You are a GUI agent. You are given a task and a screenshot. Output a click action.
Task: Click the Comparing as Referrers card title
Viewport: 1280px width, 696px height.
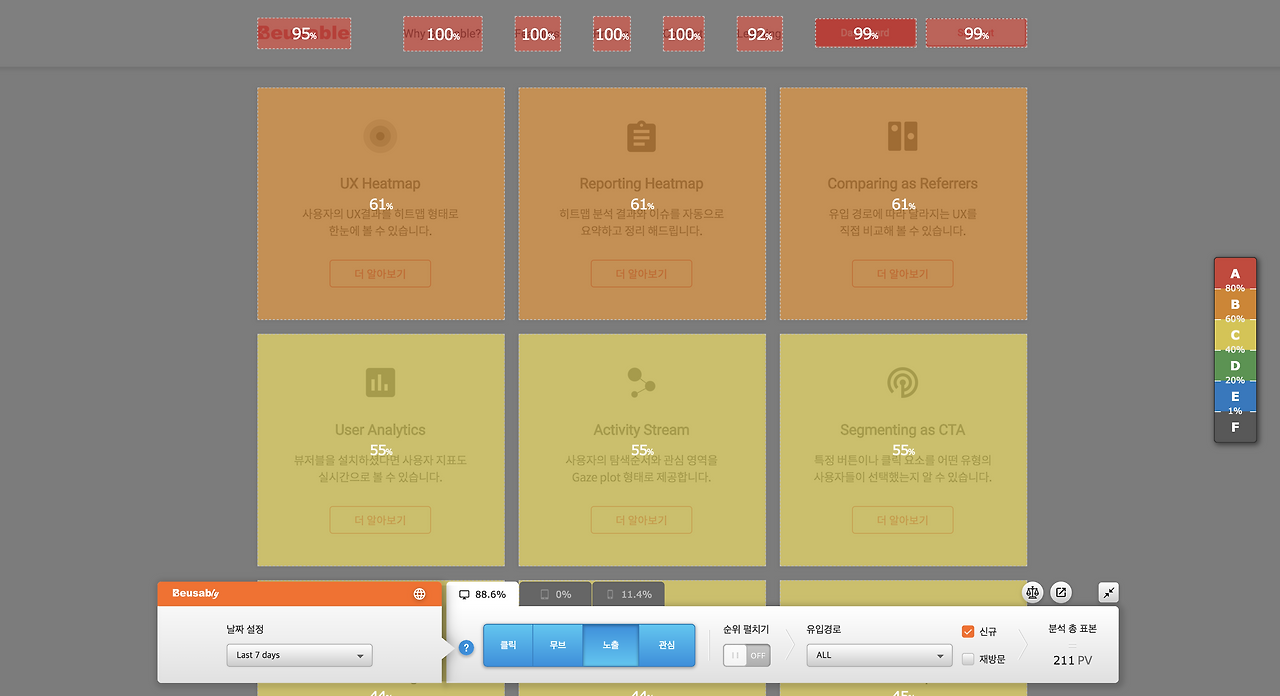[x=902, y=184]
